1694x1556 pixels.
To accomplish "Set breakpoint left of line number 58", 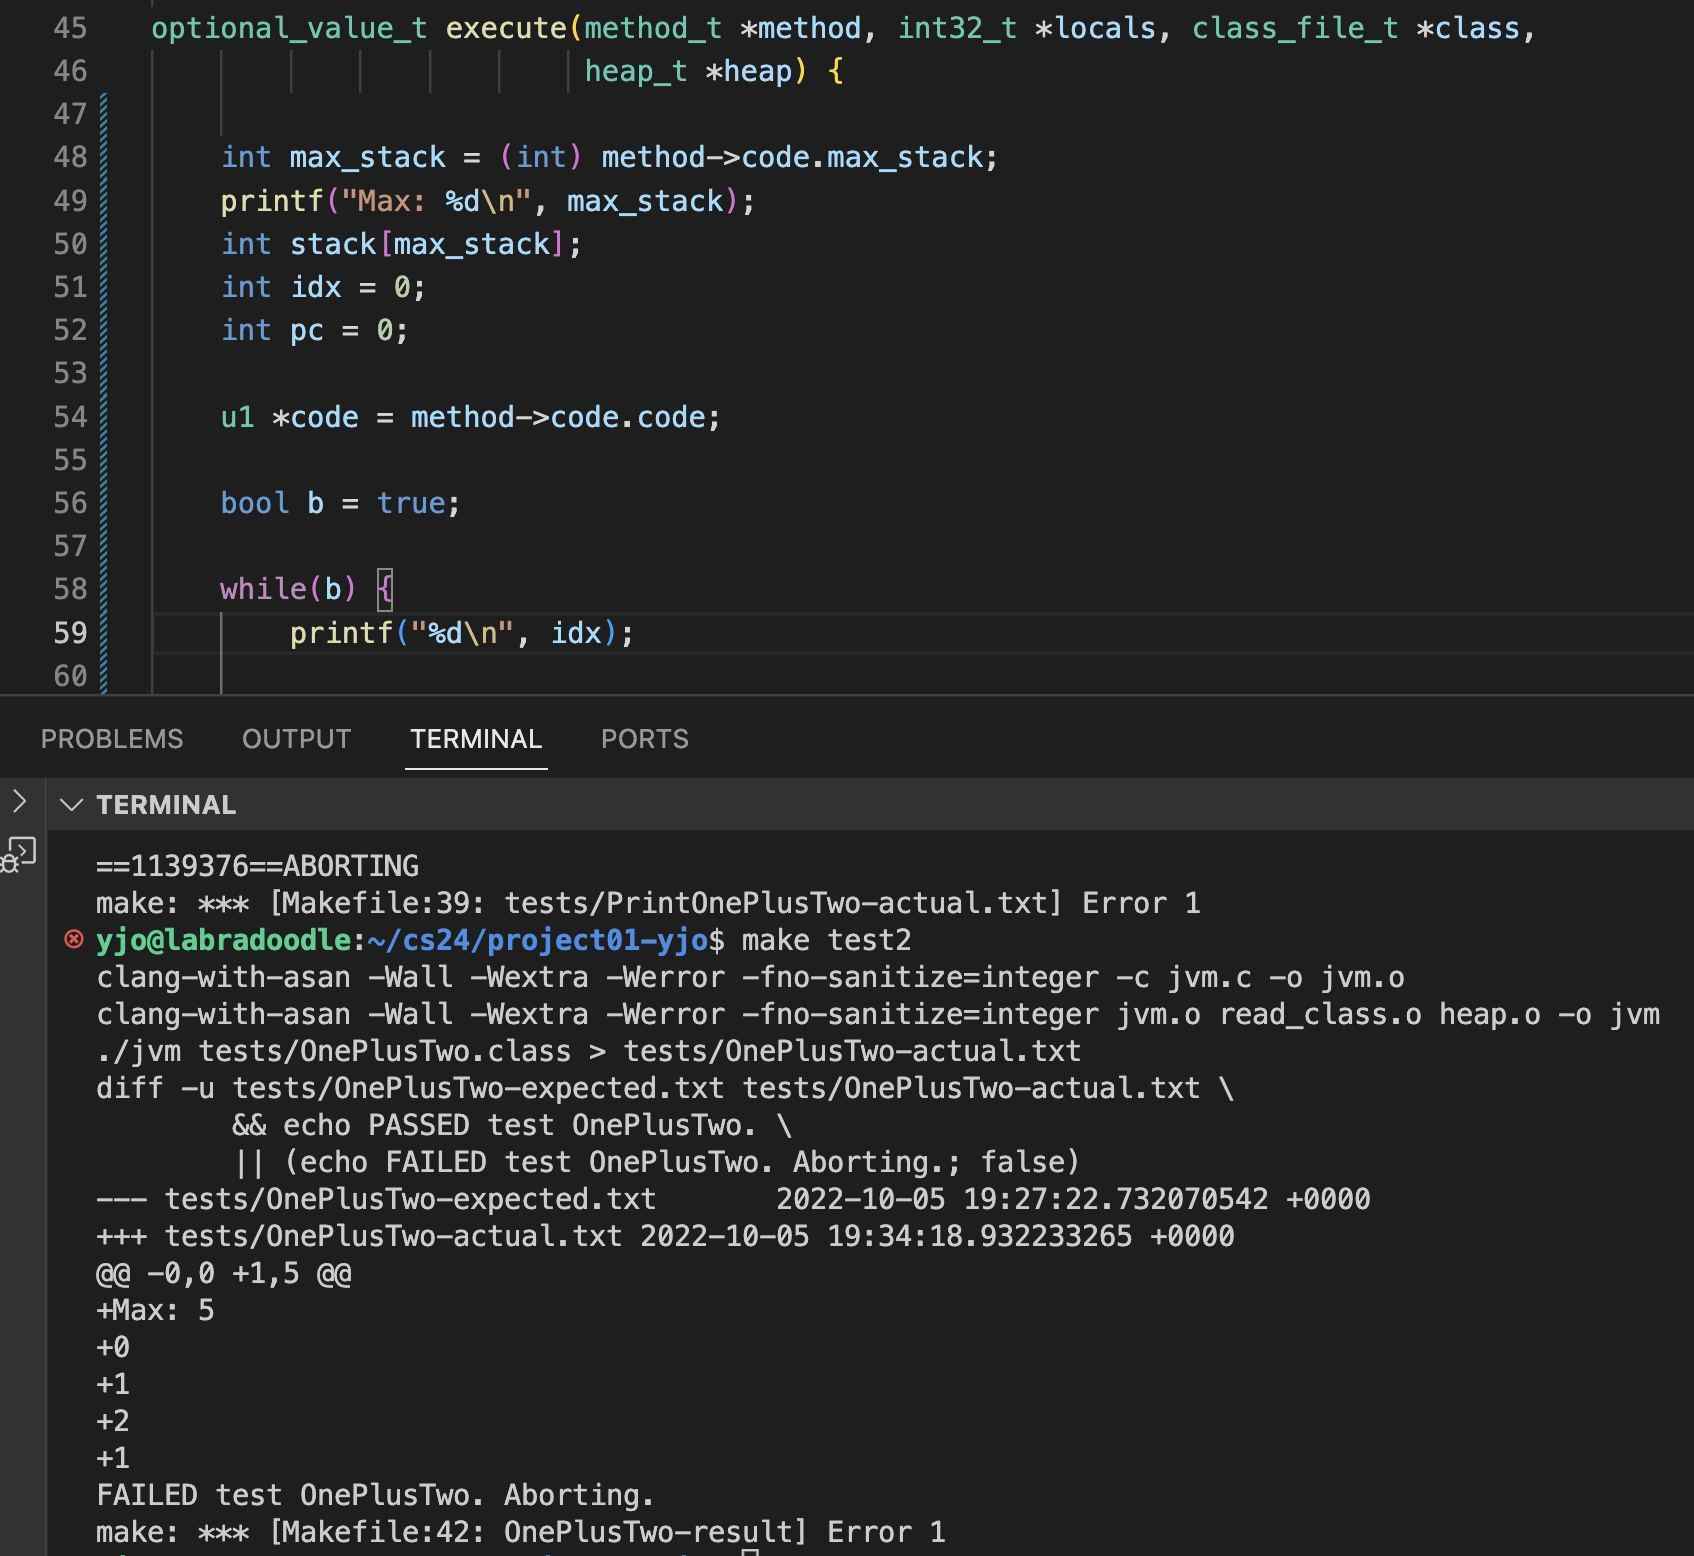I will click(25, 589).
